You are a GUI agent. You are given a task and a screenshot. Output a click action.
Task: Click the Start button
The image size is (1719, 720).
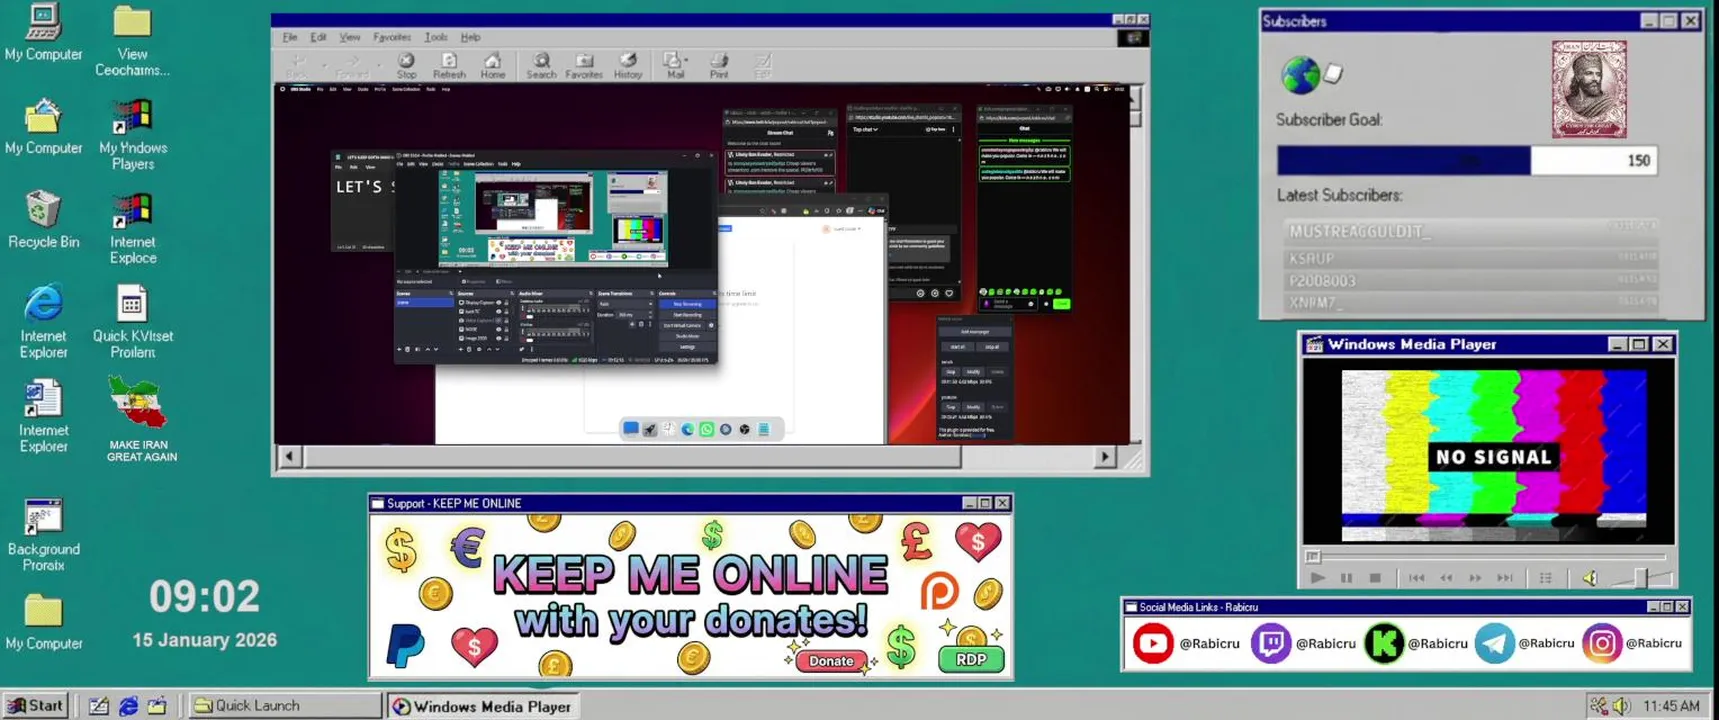point(36,705)
